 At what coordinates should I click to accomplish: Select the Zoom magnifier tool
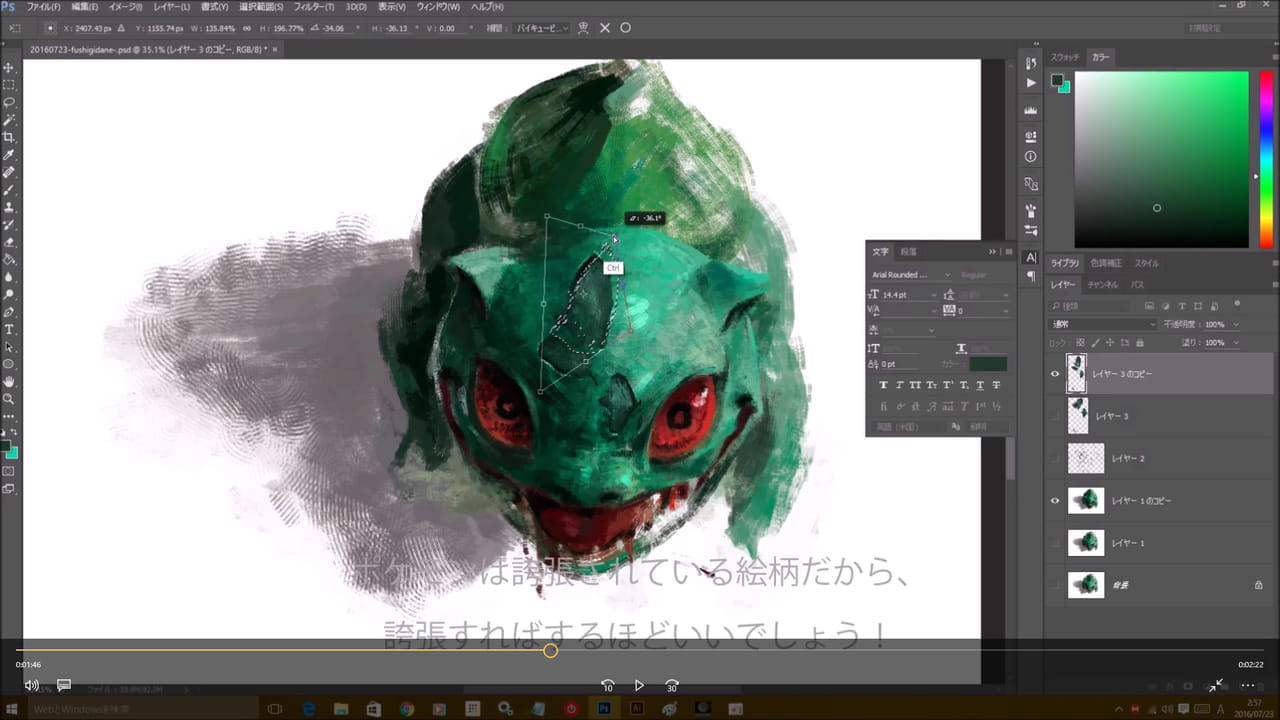click(x=9, y=398)
